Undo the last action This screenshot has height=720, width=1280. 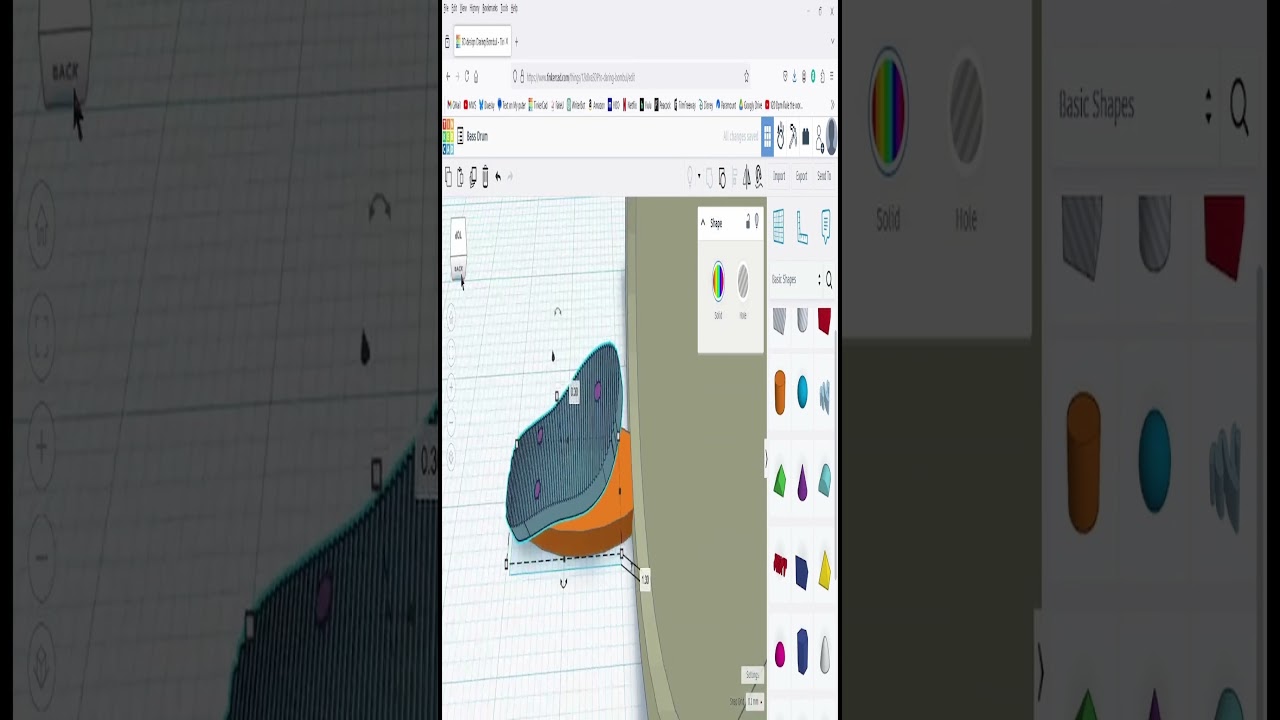pyautogui.click(x=498, y=176)
